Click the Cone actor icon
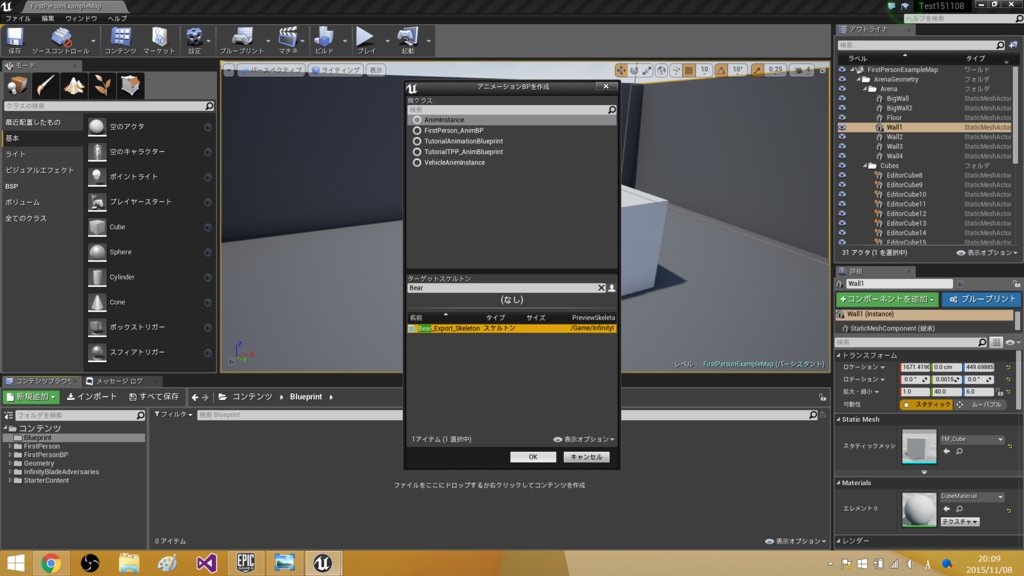 coord(97,302)
